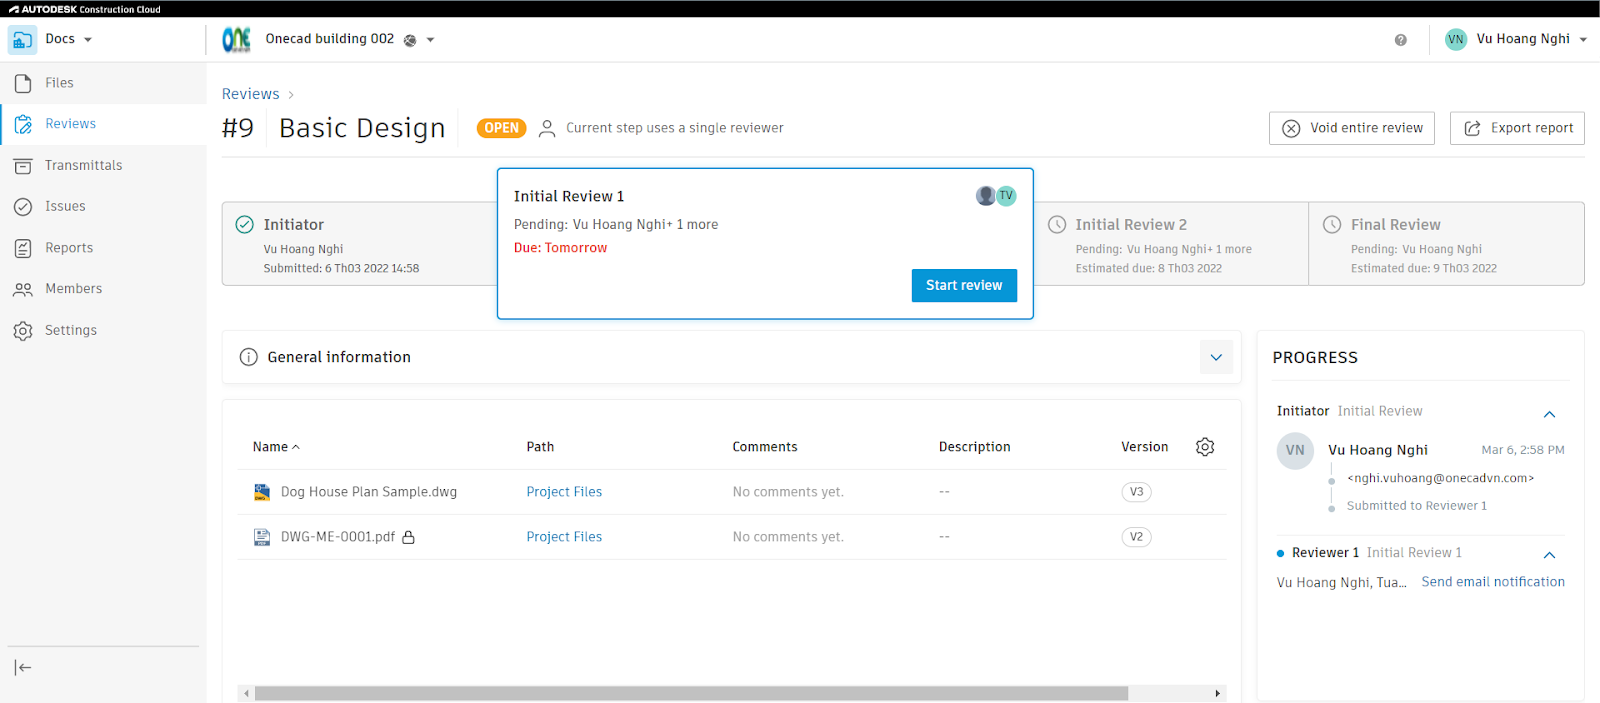1600x703 pixels.
Task: Click the Dog House Plan Sample.dwg file icon
Action: click(x=262, y=492)
